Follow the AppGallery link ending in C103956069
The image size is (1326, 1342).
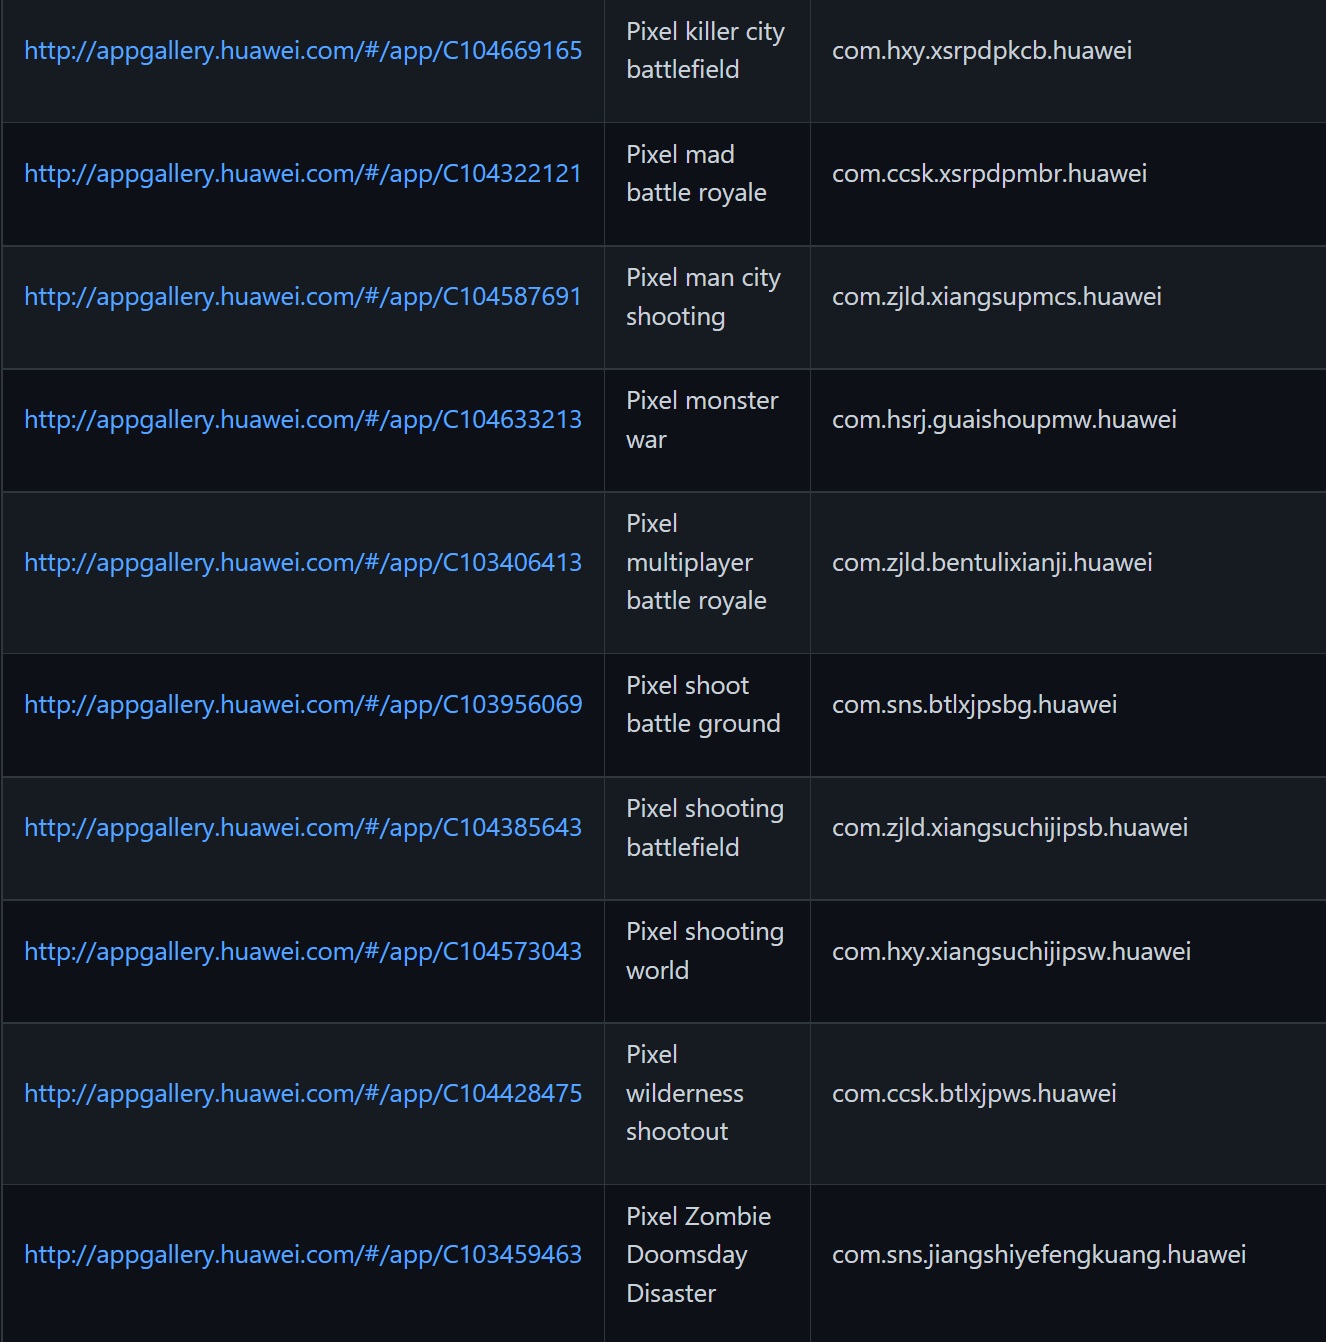(x=302, y=705)
